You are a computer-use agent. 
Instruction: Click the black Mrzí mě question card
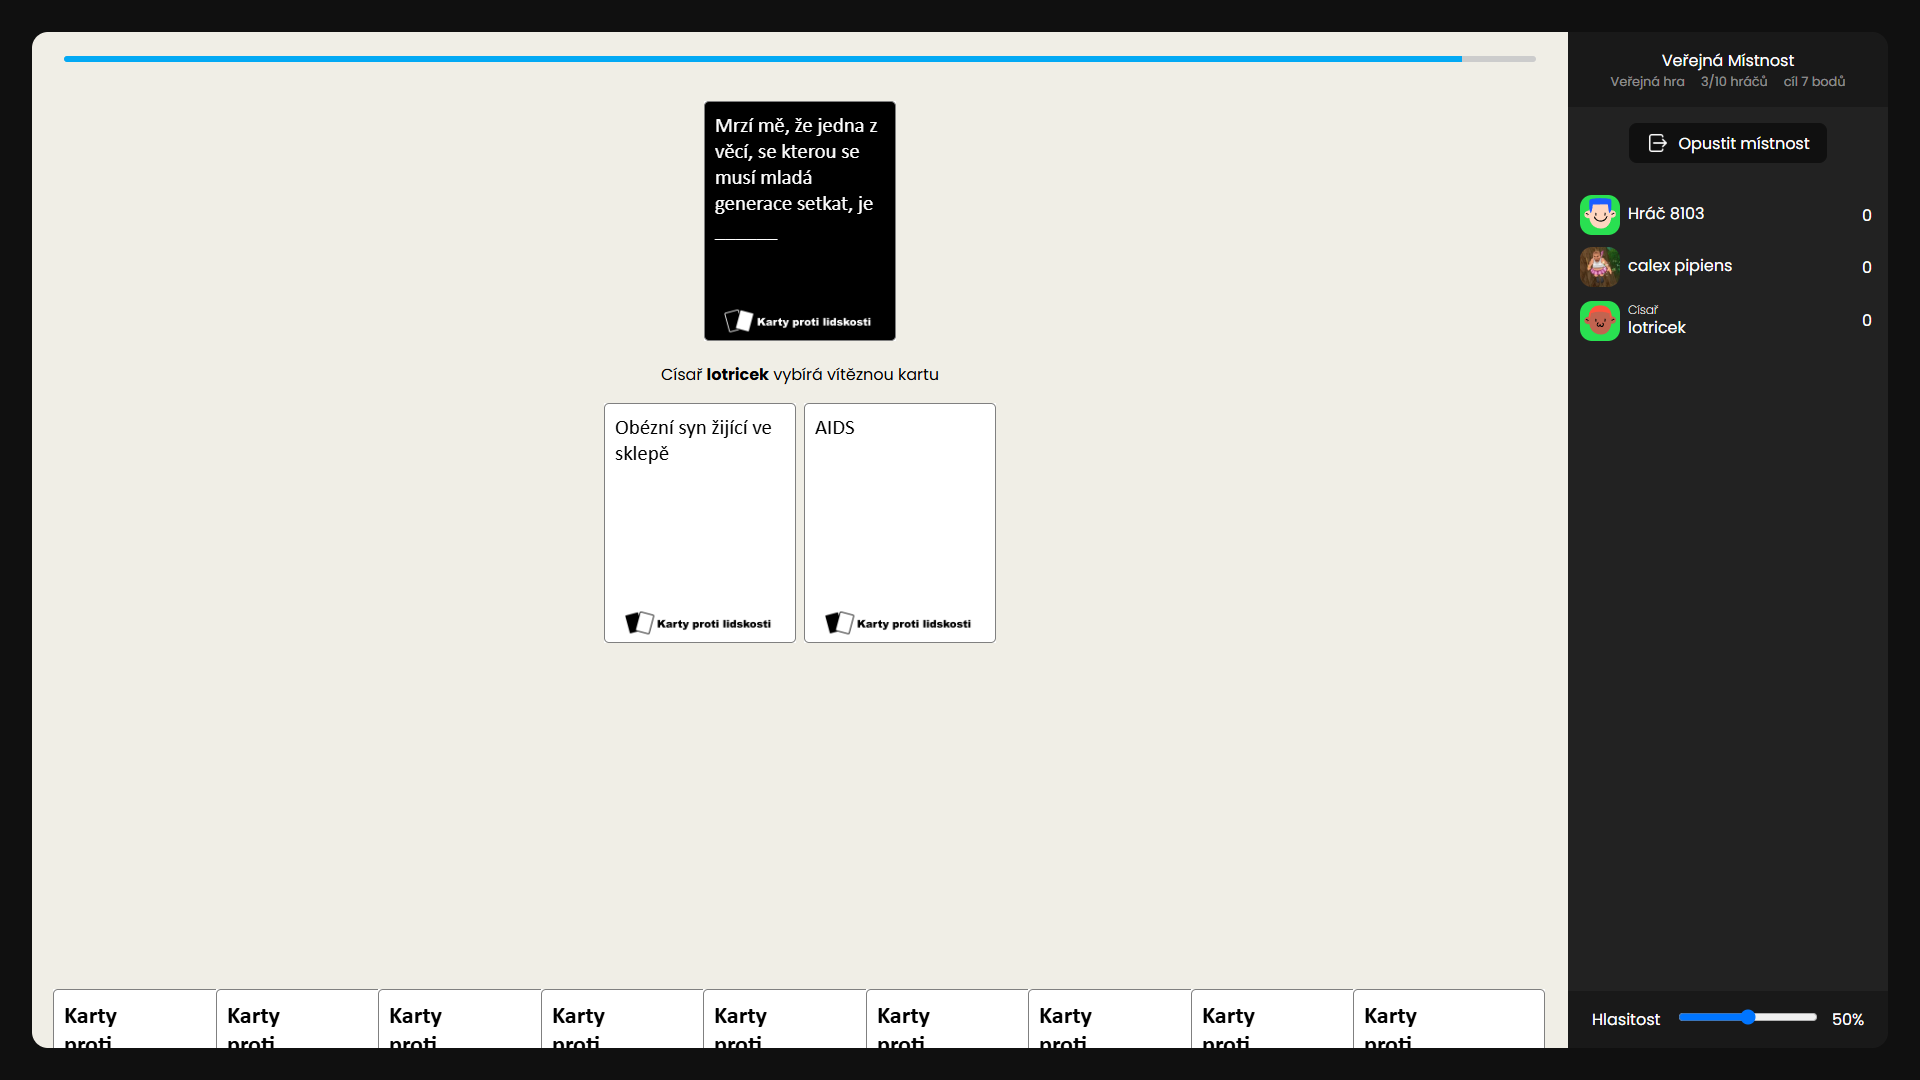pos(799,220)
